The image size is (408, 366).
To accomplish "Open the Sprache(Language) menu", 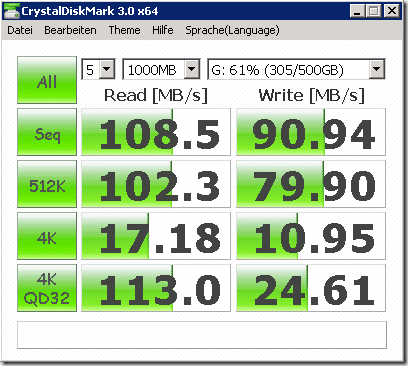I will coord(232,30).
